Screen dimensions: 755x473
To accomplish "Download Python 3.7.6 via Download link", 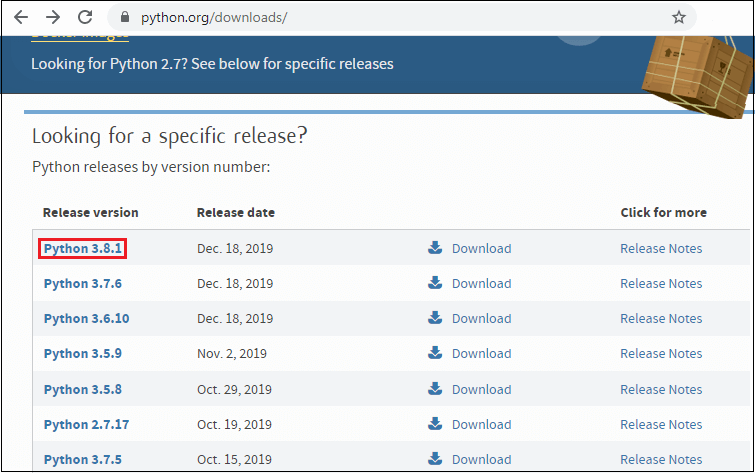I will click(x=481, y=283).
